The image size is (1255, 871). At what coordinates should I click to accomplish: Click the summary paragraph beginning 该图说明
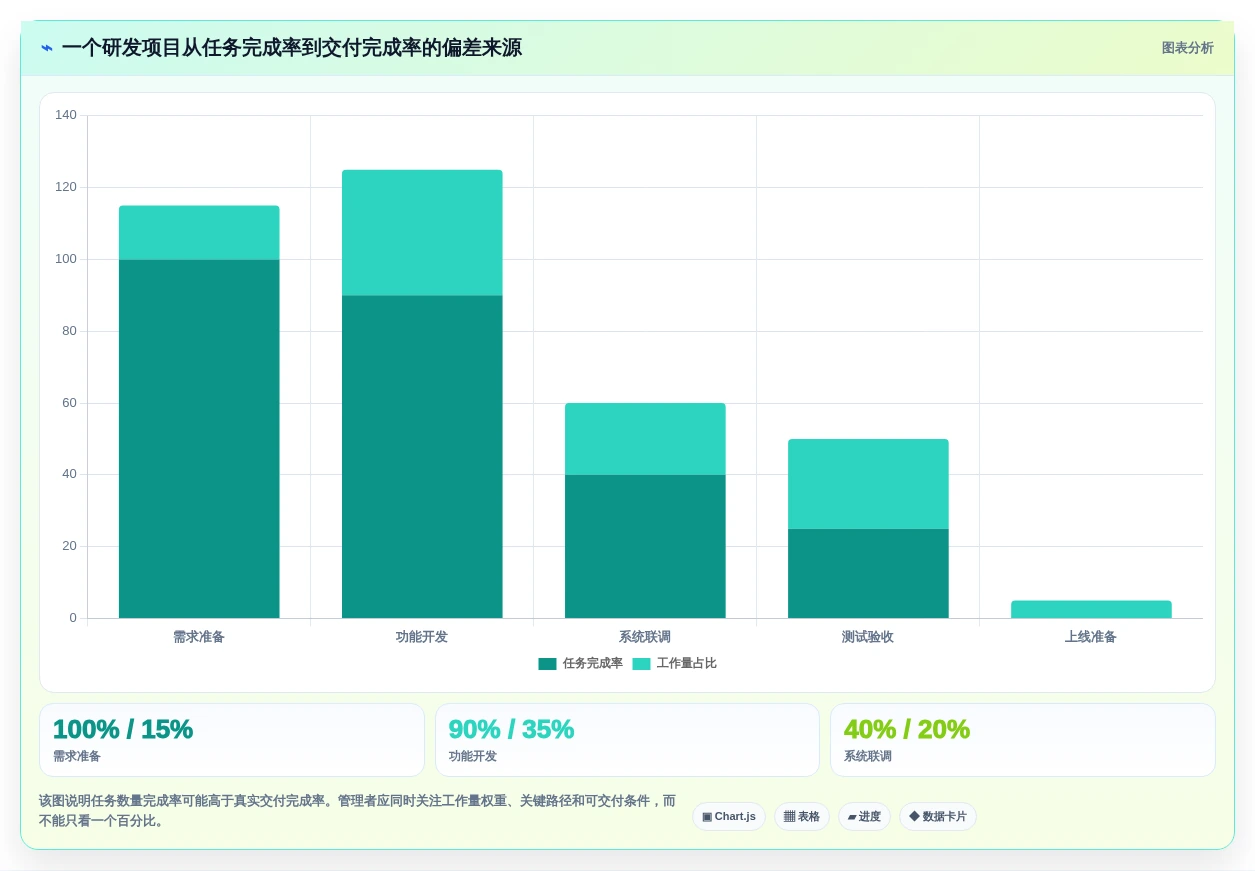point(357,811)
